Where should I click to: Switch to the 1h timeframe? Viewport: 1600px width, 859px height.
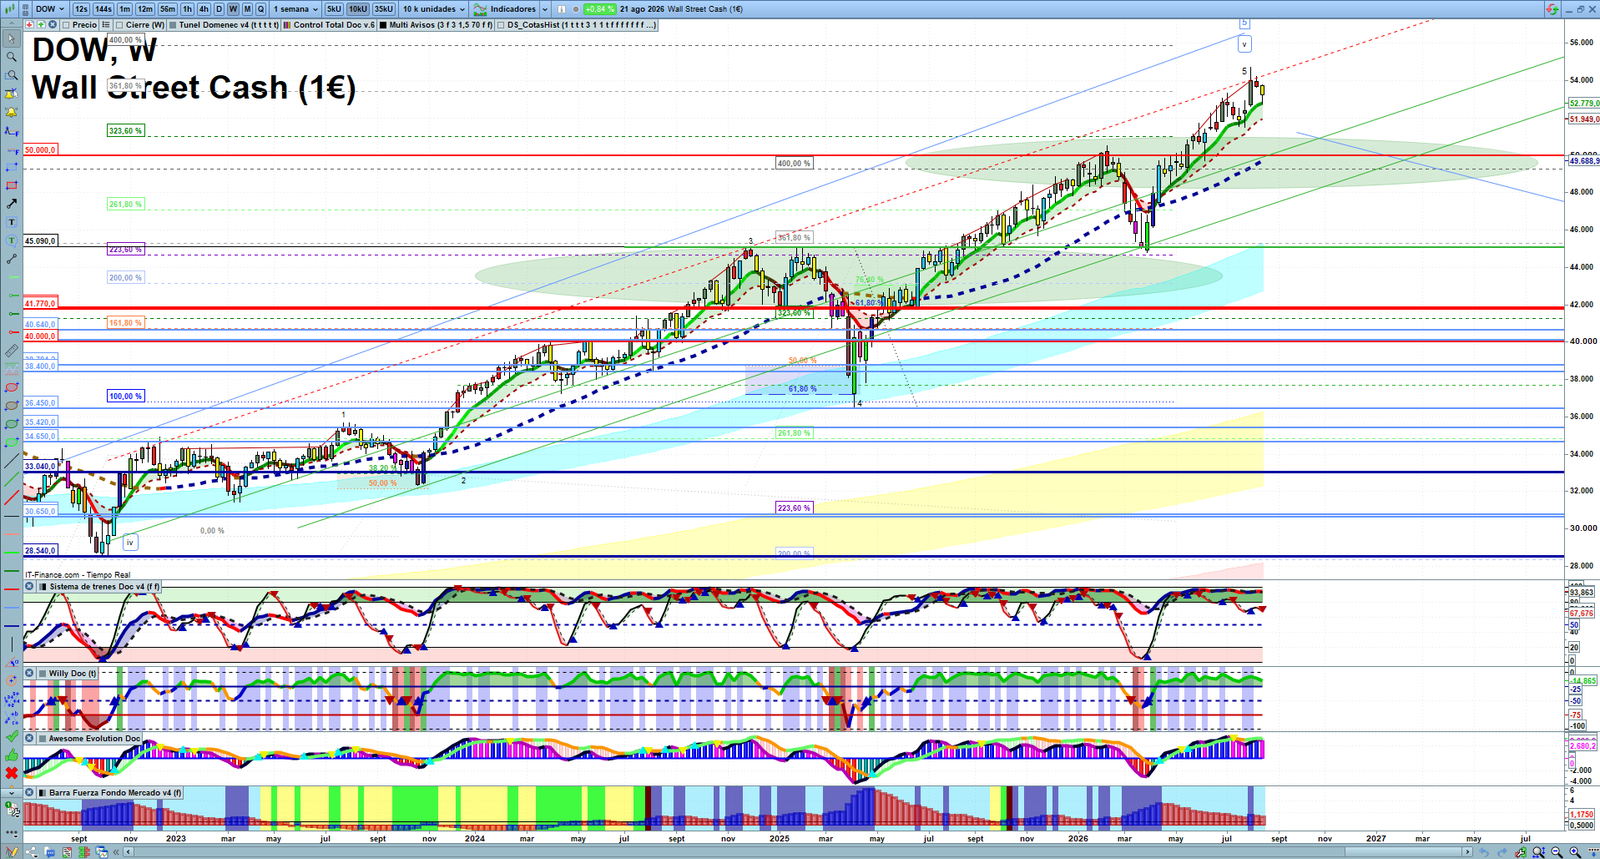pos(187,9)
